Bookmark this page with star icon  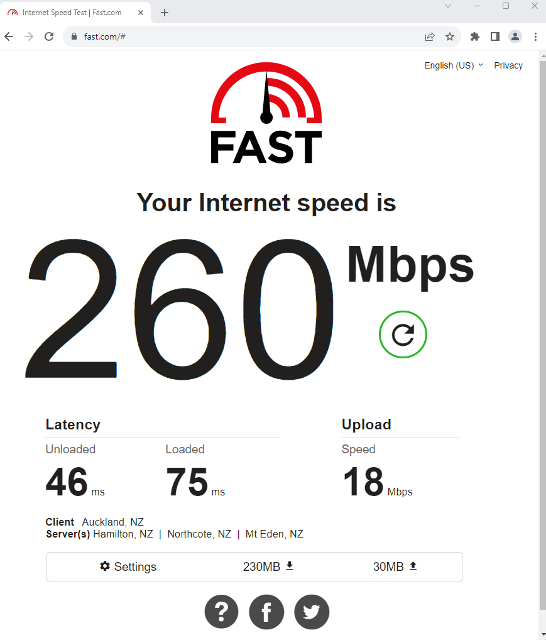(x=450, y=37)
